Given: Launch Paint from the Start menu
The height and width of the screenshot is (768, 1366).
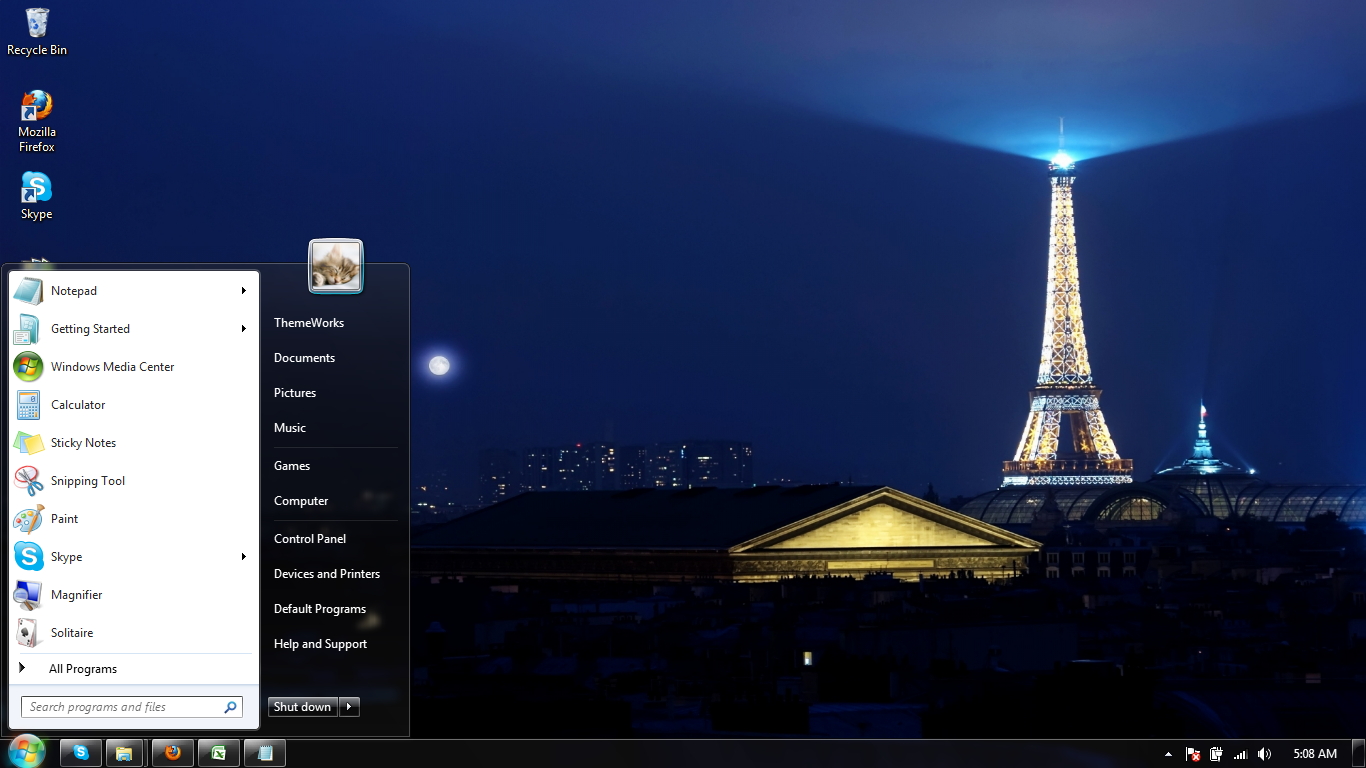Looking at the screenshot, I should (x=65, y=519).
